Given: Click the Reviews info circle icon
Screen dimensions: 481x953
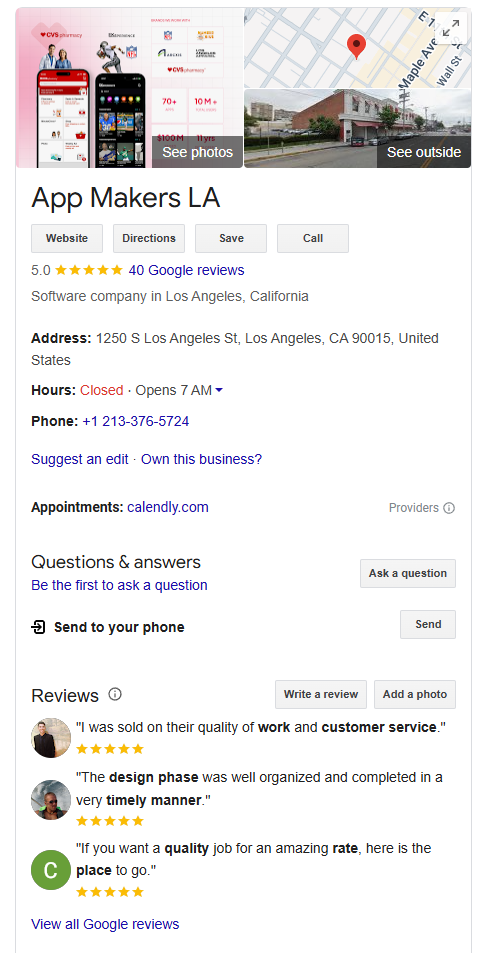Looking at the screenshot, I should click(x=115, y=694).
